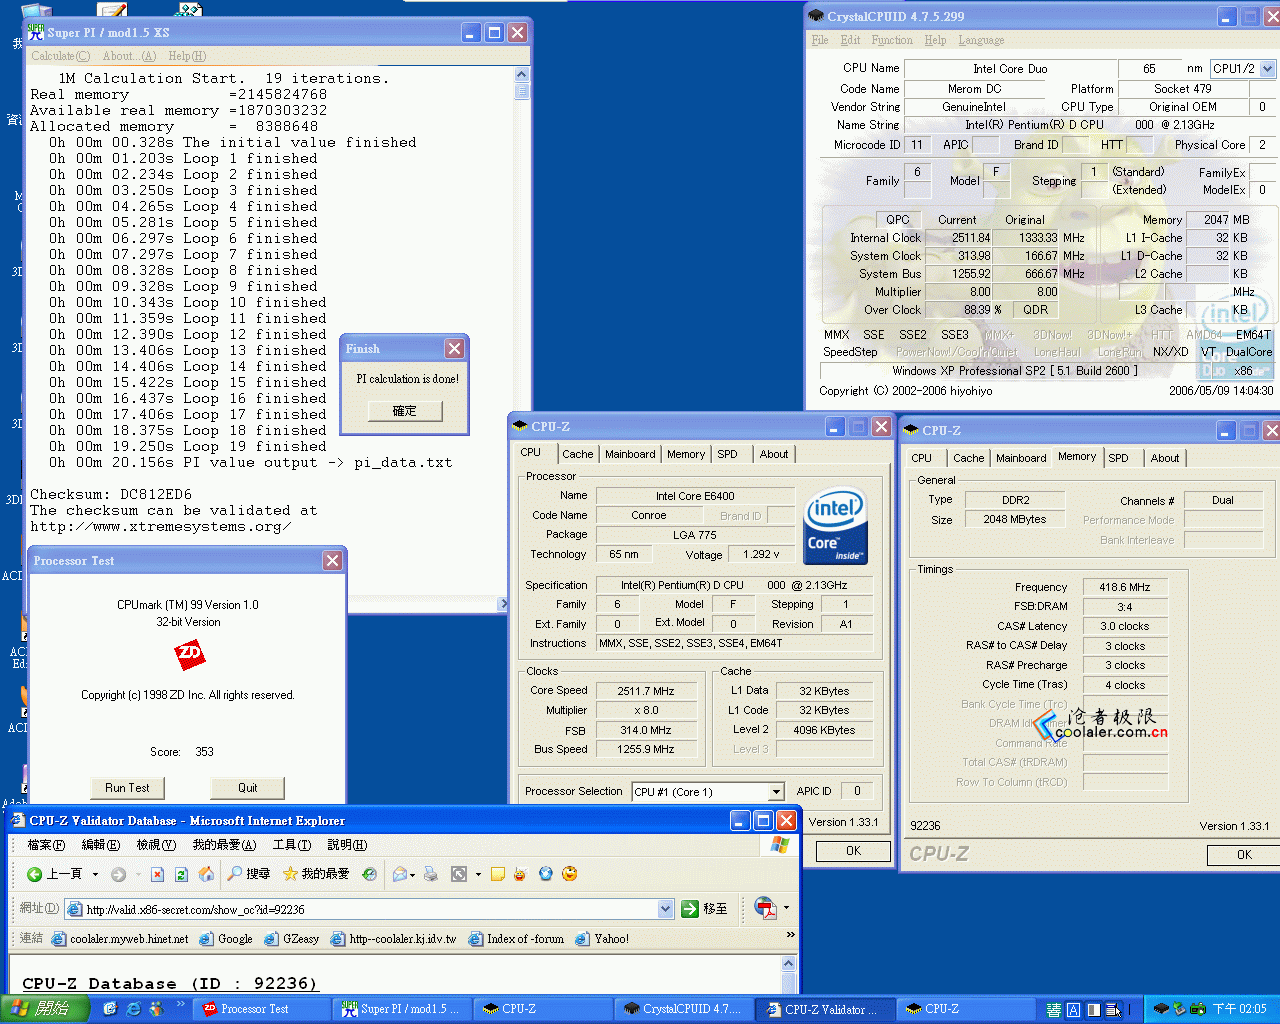Click the CPU-Z Database ID 92236 heading
Viewport: 1280px width, 1024px height.
(169, 984)
